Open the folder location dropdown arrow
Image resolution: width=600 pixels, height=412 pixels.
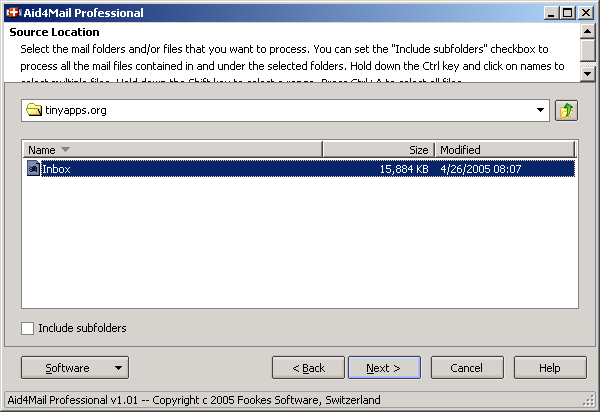(x=541, y=110)
